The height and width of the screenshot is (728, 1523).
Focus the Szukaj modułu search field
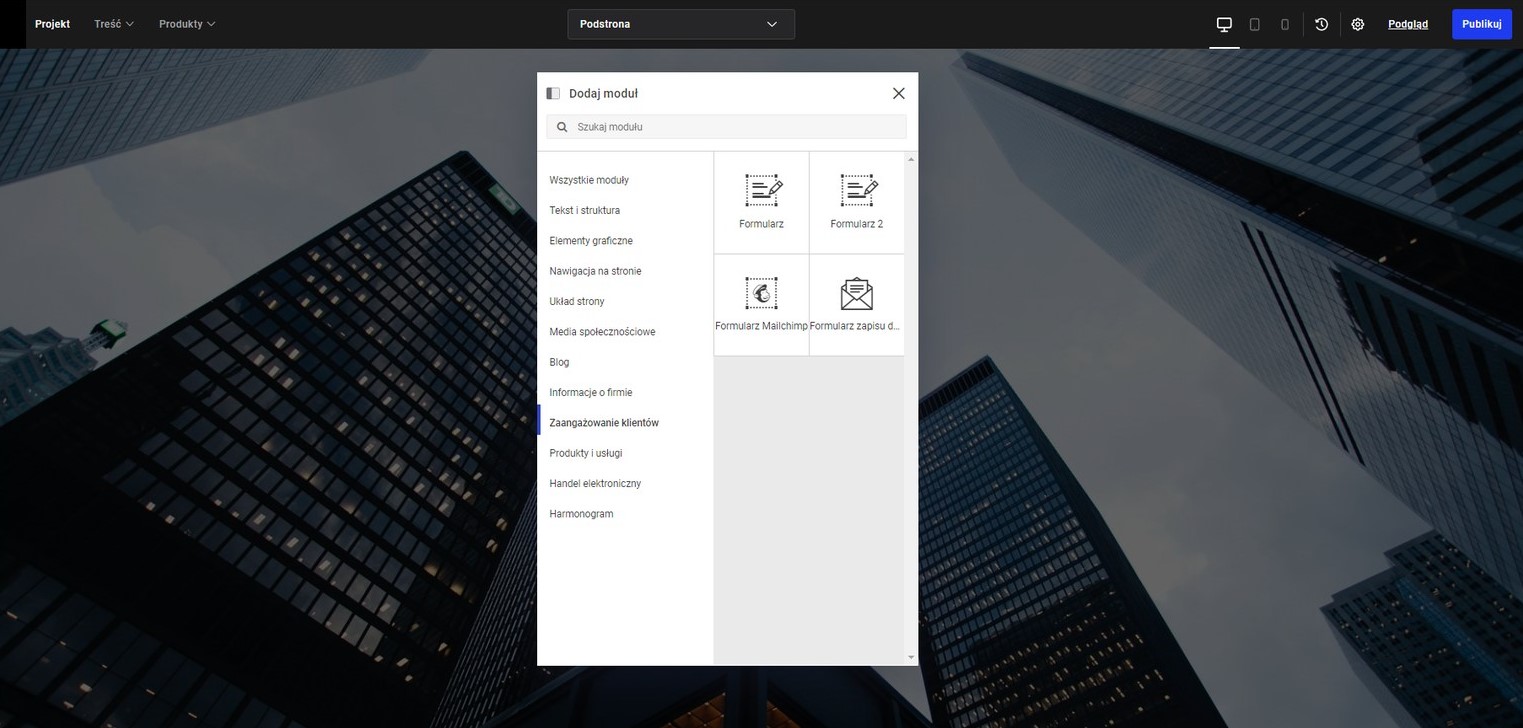[x=726, y=127]
